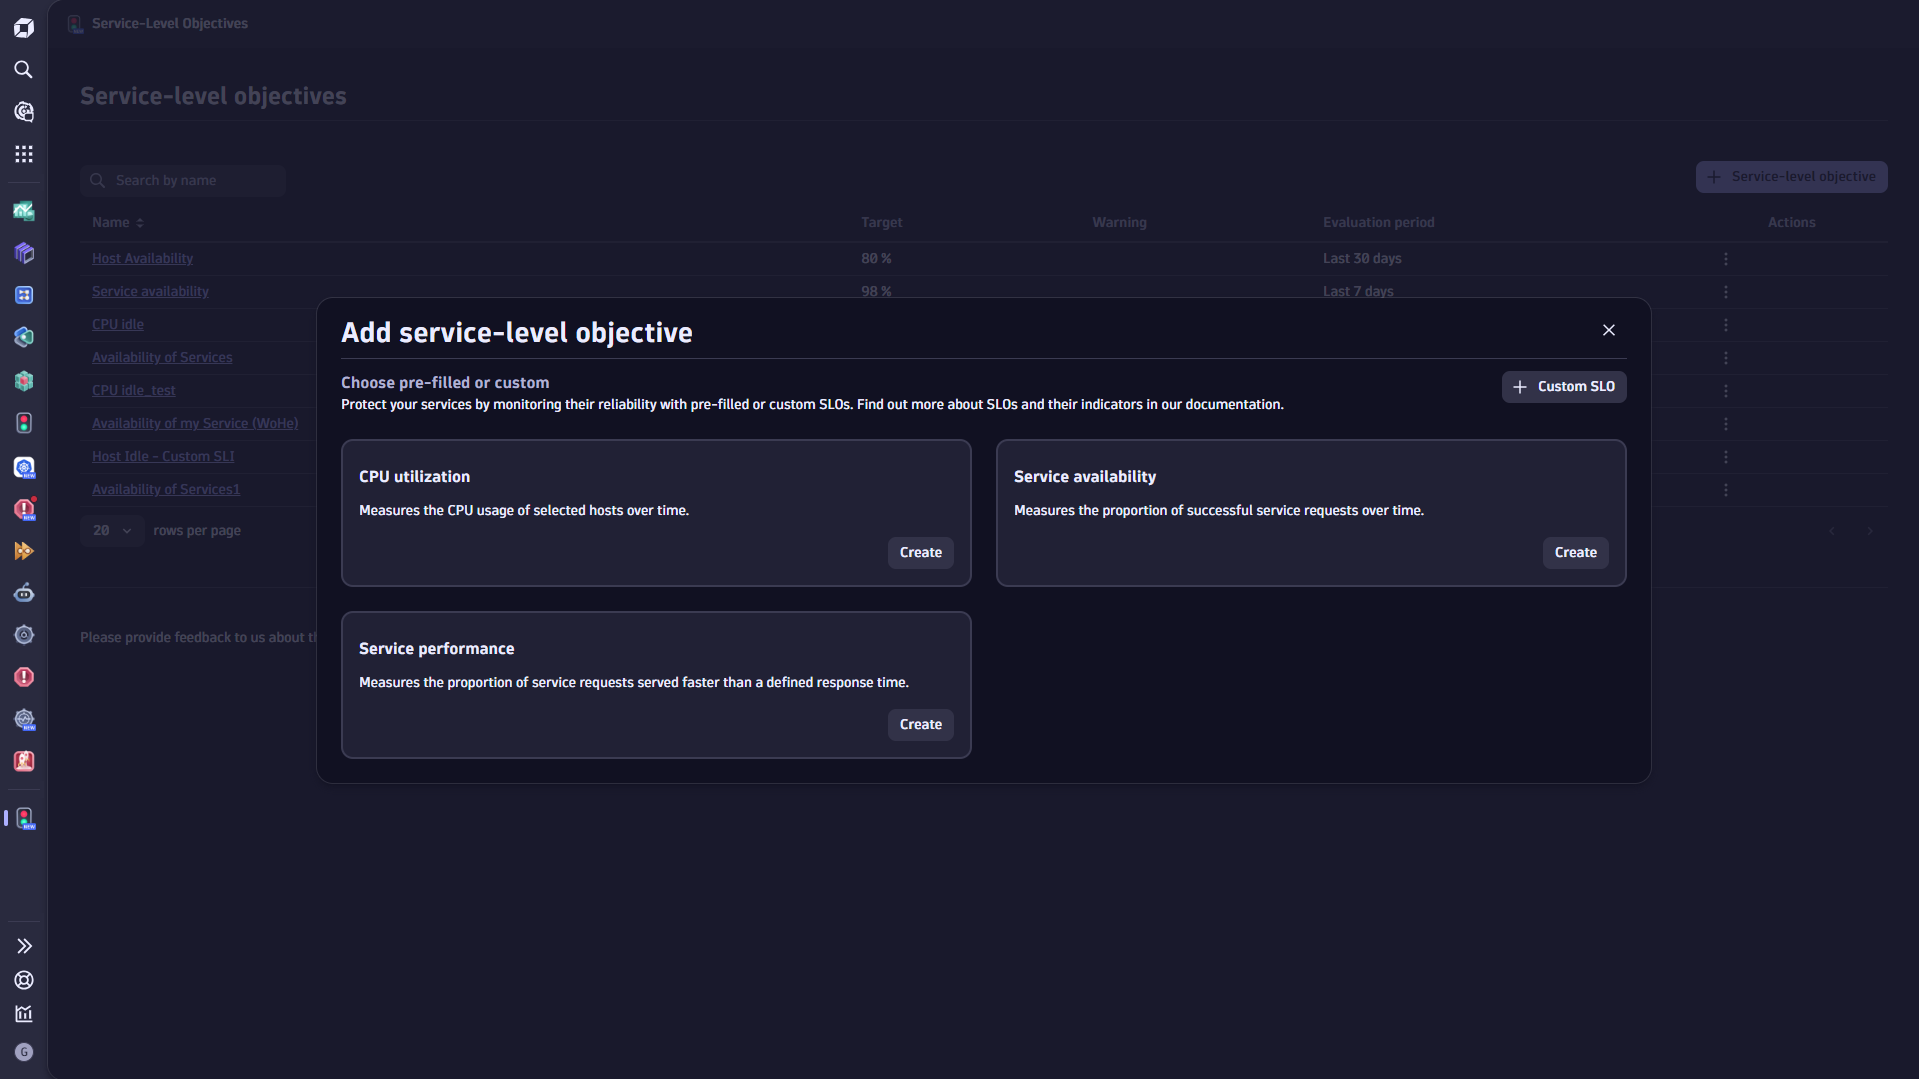Open the Problems exclamation app icon
The image size is (1919, 1079).
23,677
